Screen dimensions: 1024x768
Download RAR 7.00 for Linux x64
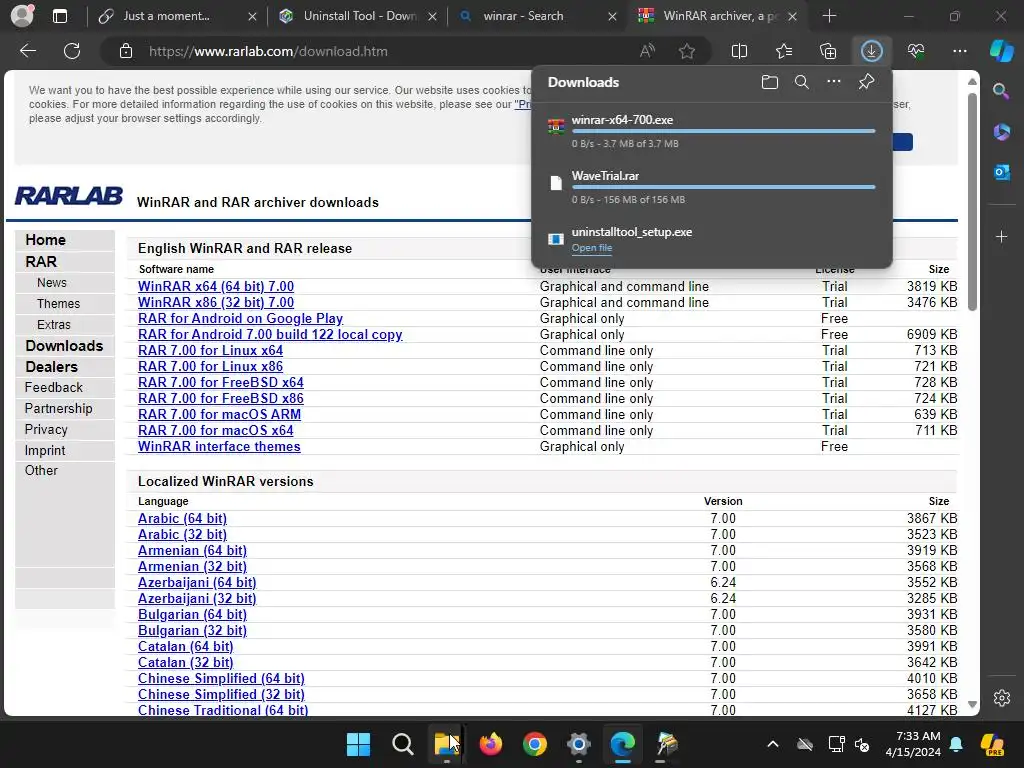click(210, 350)
